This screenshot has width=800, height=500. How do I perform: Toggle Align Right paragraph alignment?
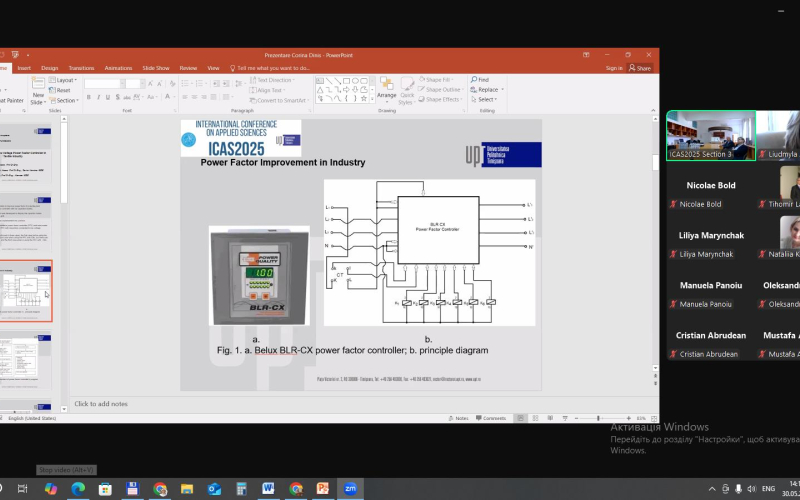204,97
